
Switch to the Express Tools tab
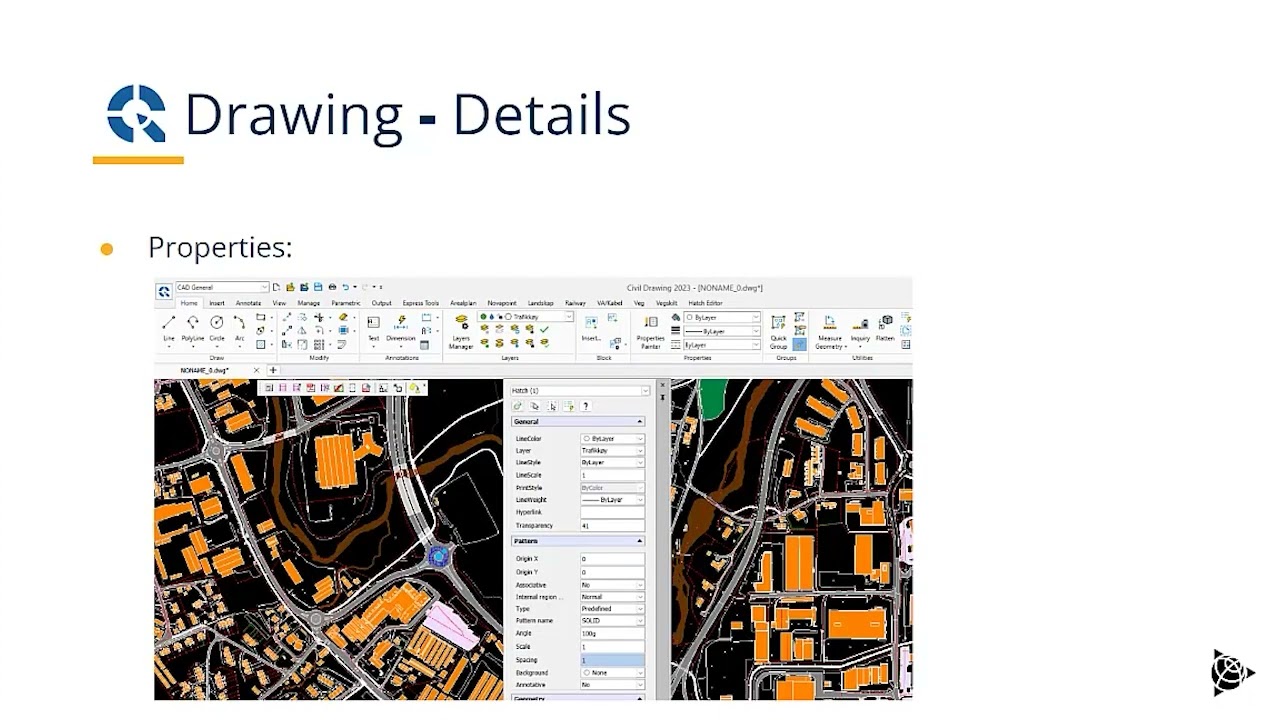tap(421, 303)
